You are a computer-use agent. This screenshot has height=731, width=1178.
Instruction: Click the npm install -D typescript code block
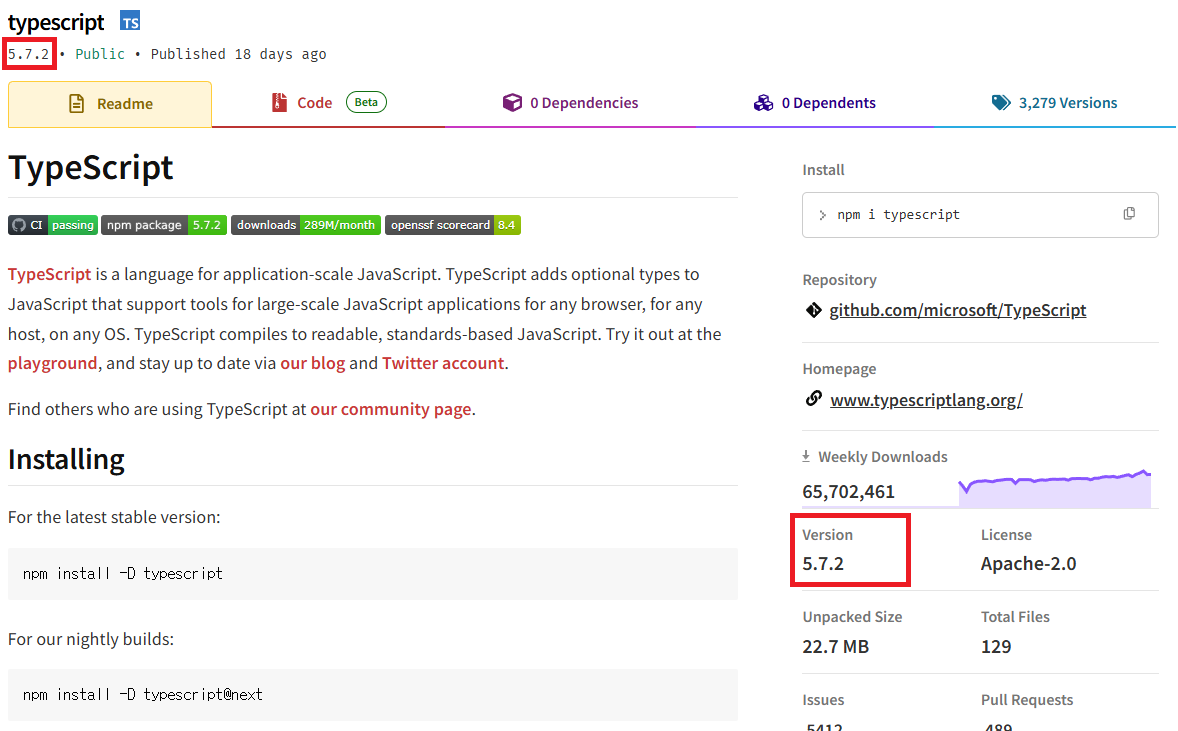tap(373, 574)
